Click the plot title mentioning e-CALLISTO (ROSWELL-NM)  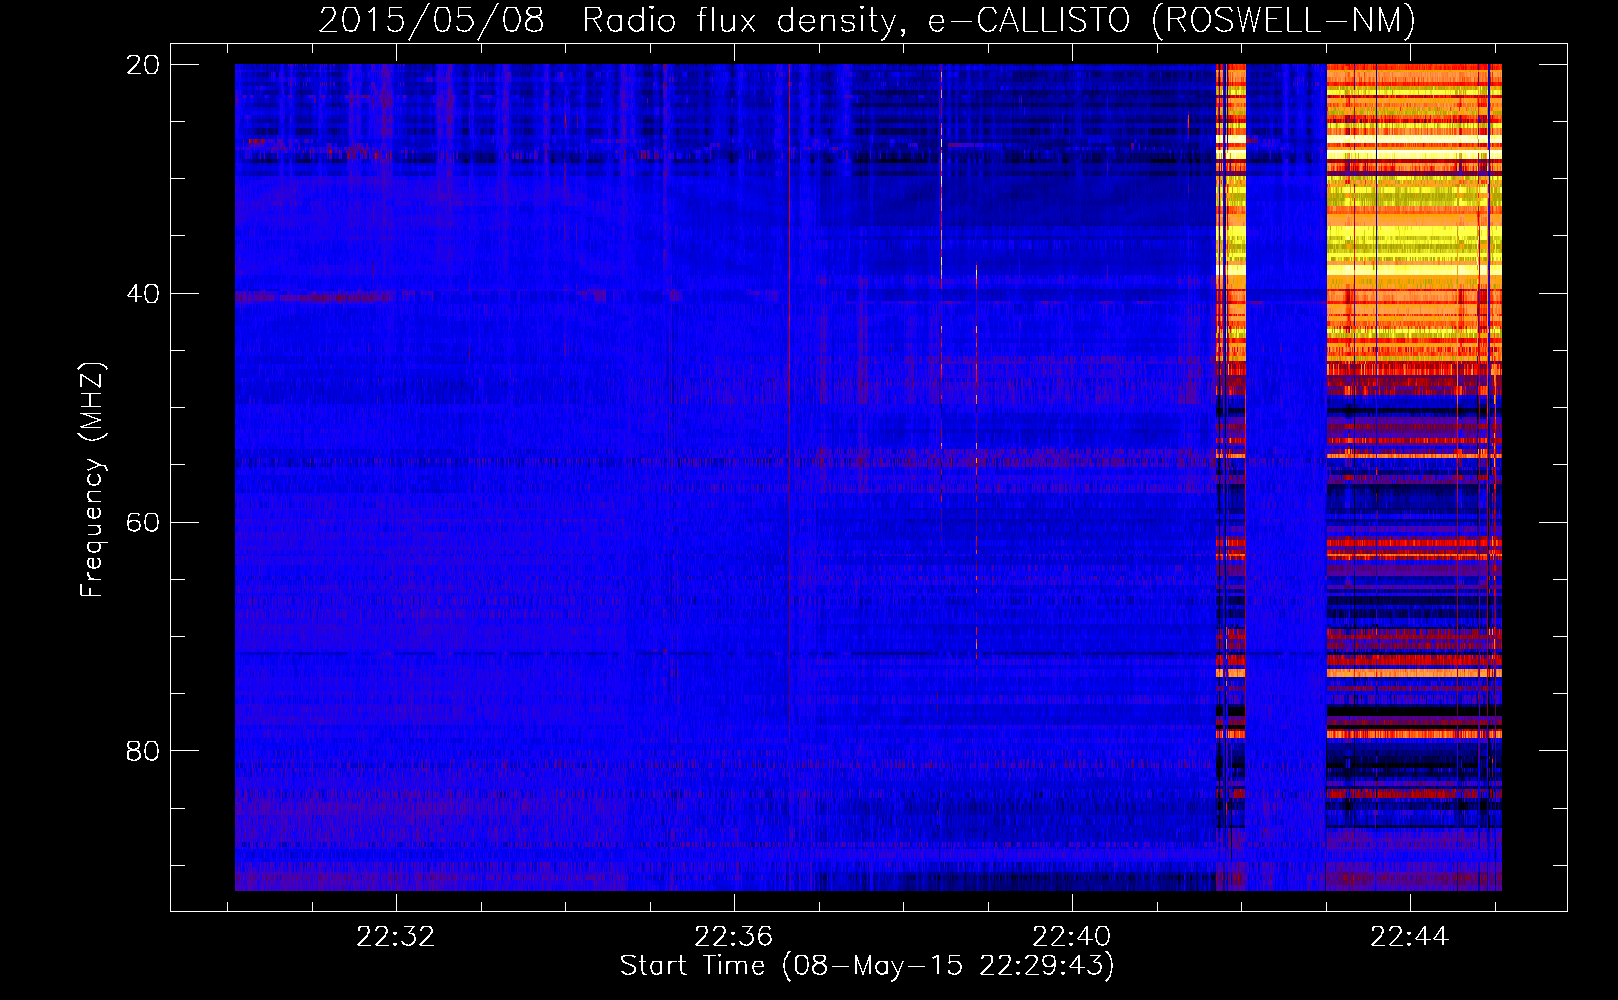867,20
